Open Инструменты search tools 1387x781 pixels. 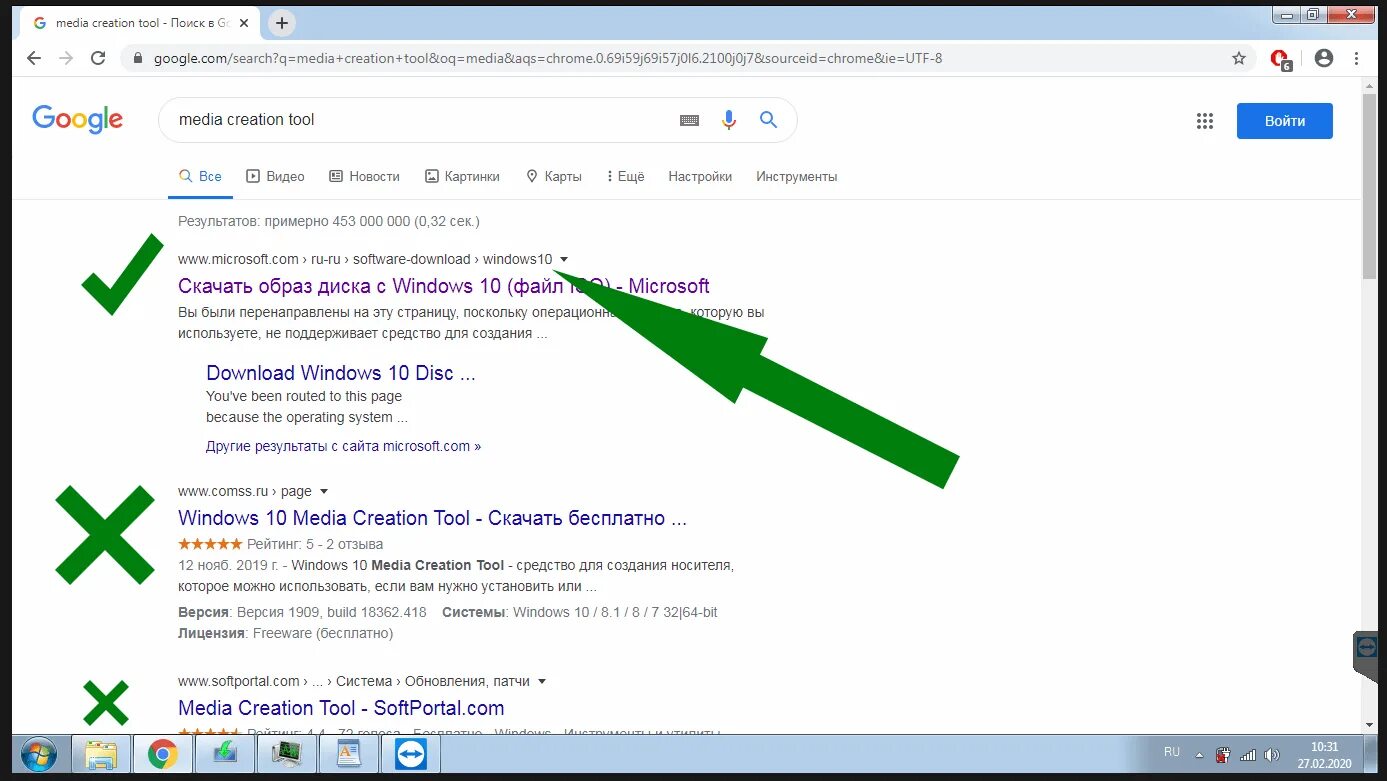point(797,176)
